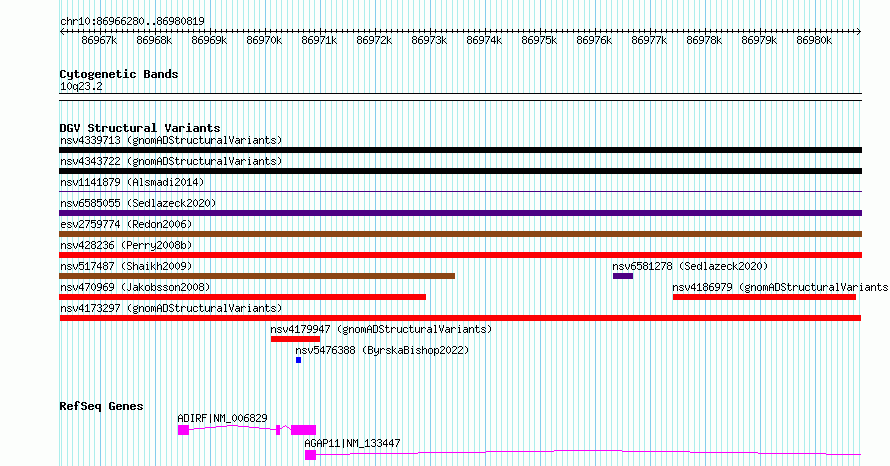Select the nsv6585055 purple variant bar
The height and width of the screenshot is (466, 890).
[x=460, y=213]
